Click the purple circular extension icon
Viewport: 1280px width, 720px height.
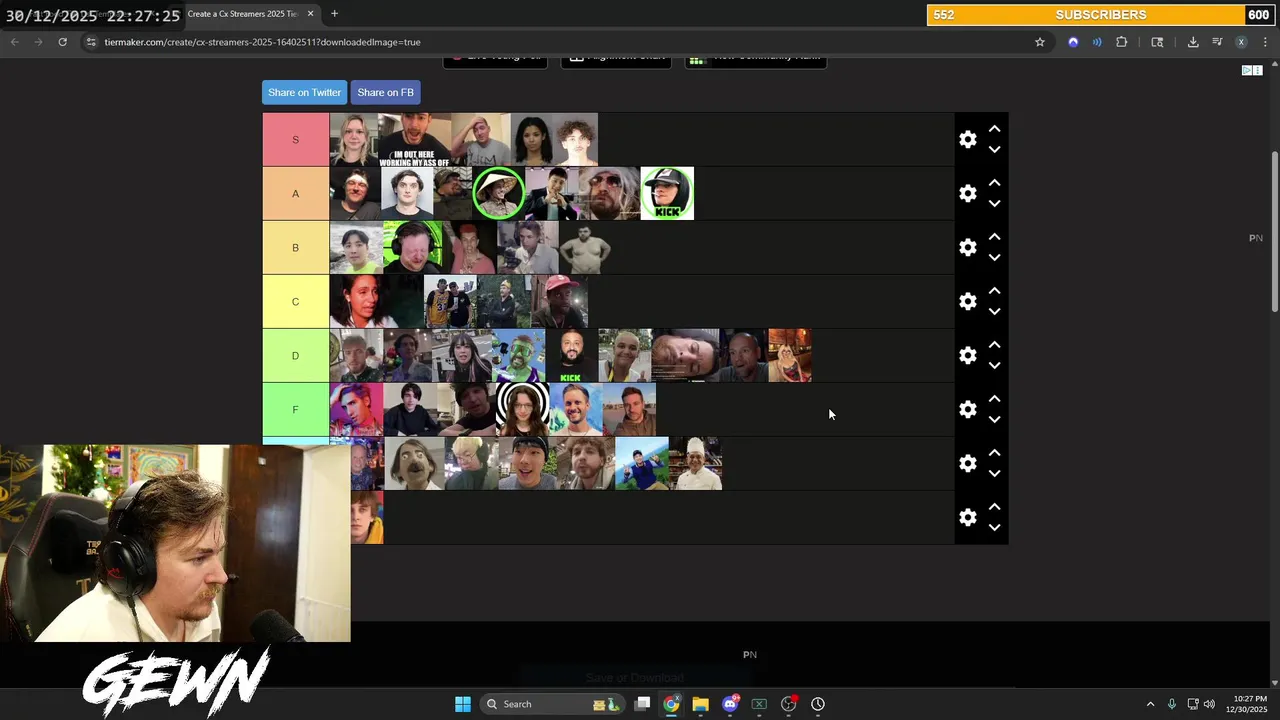tap(1073, 42)
